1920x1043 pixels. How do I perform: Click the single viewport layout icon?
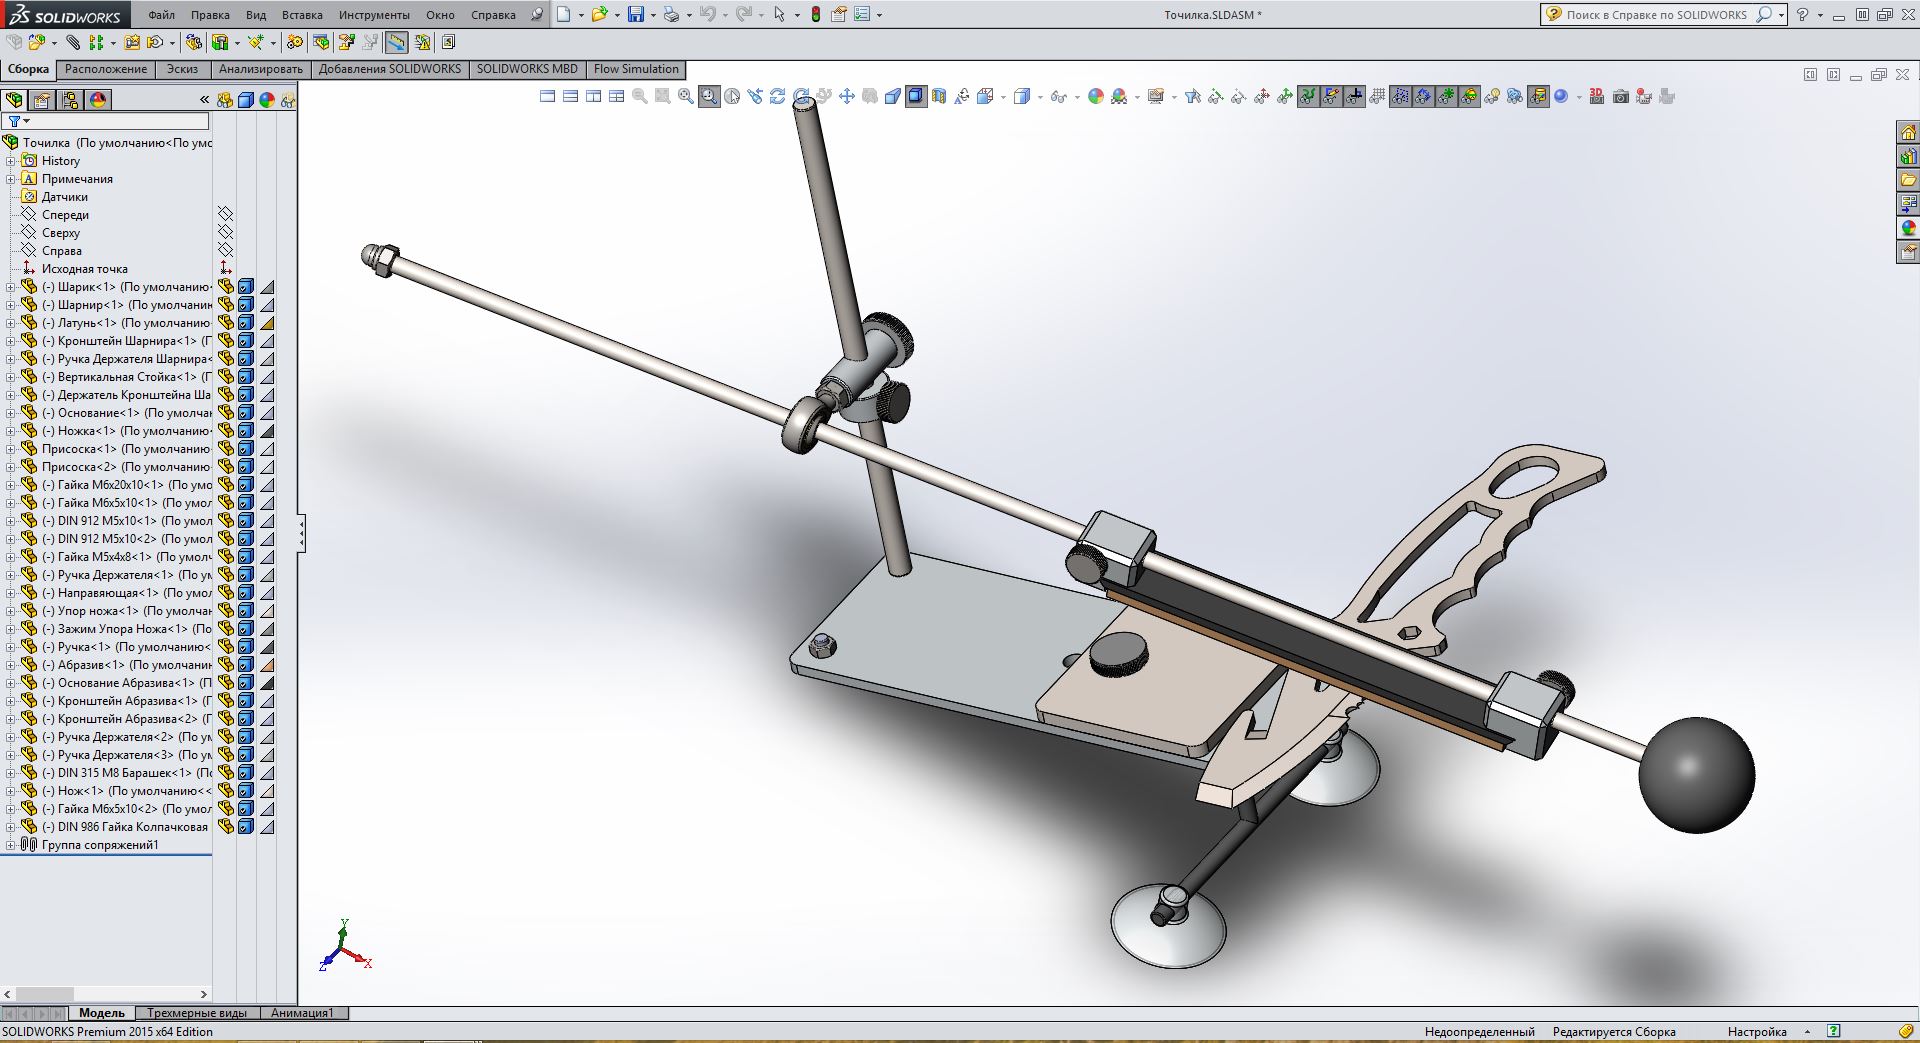click(547, 96)
